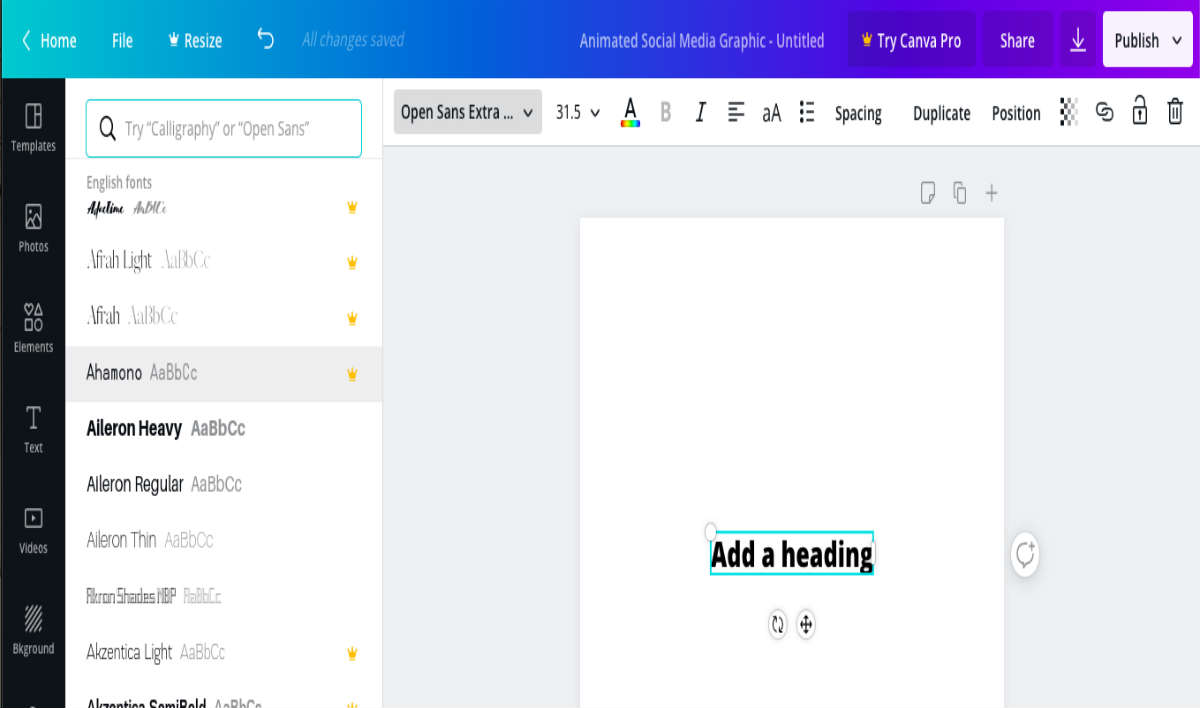Viewport: 1200px width, 708px height.
Task: Click the download arrow icon
Action: (x=1078, y=40)
